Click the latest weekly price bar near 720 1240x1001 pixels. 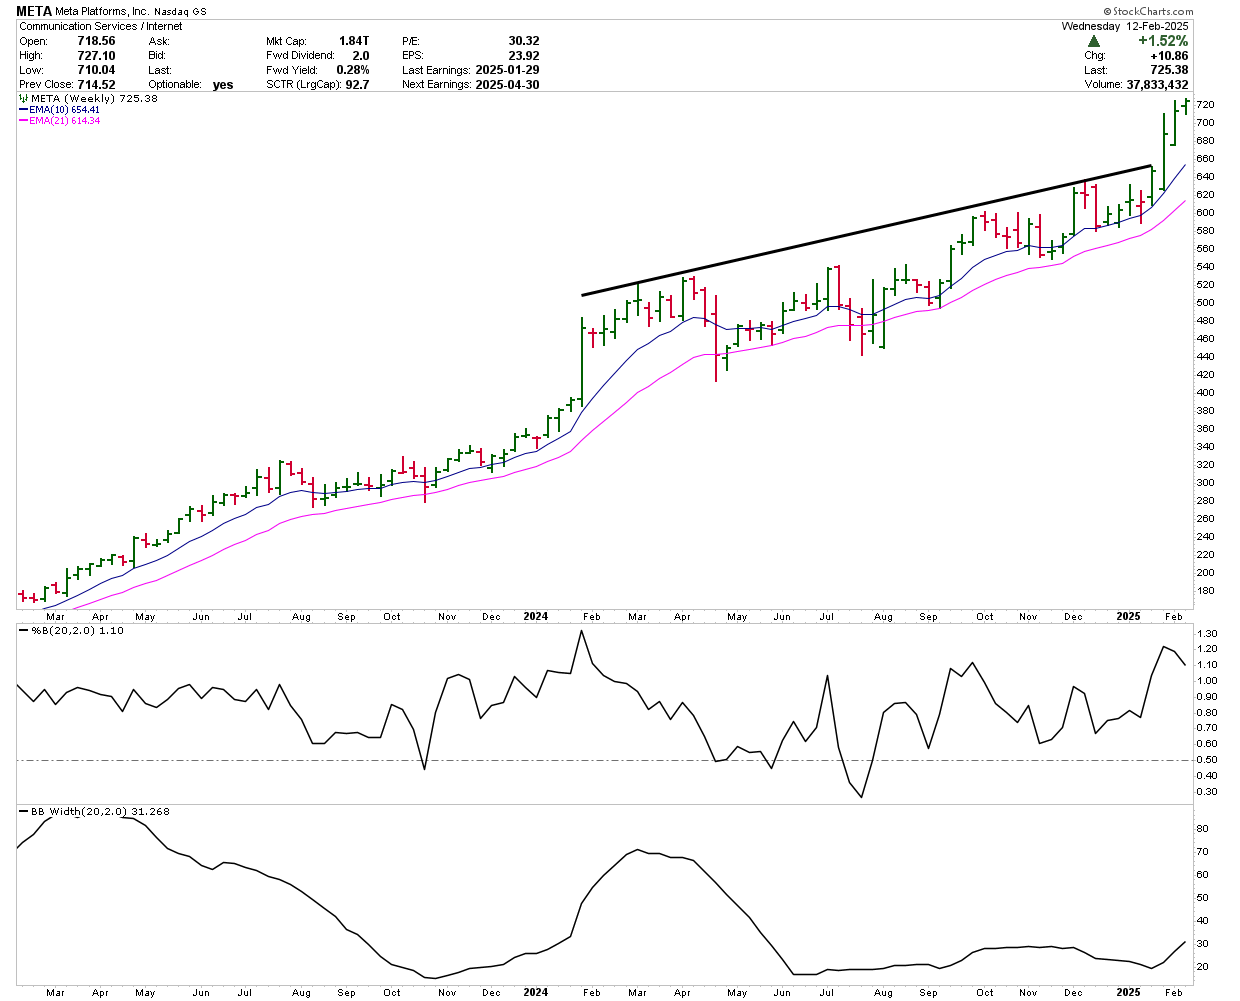(x=1186, y=106)
